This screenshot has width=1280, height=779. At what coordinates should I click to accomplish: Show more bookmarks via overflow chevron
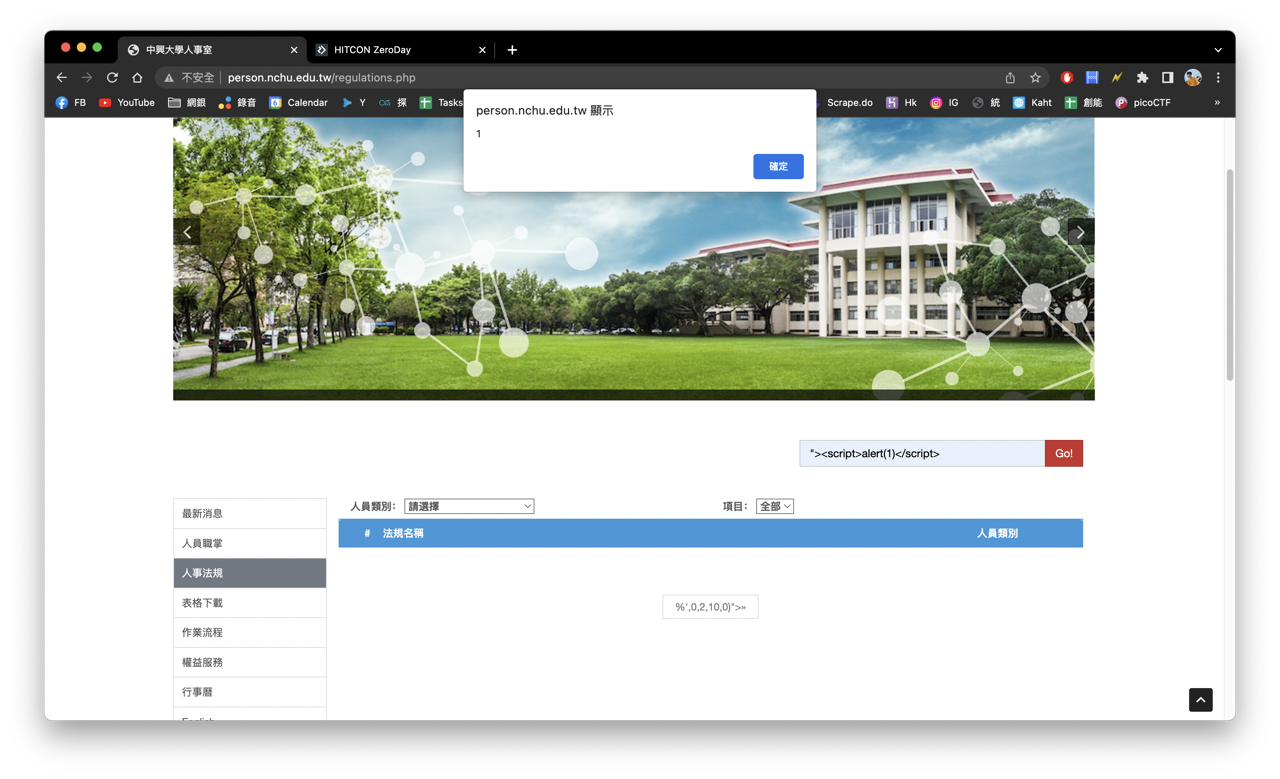[1217, 102]
